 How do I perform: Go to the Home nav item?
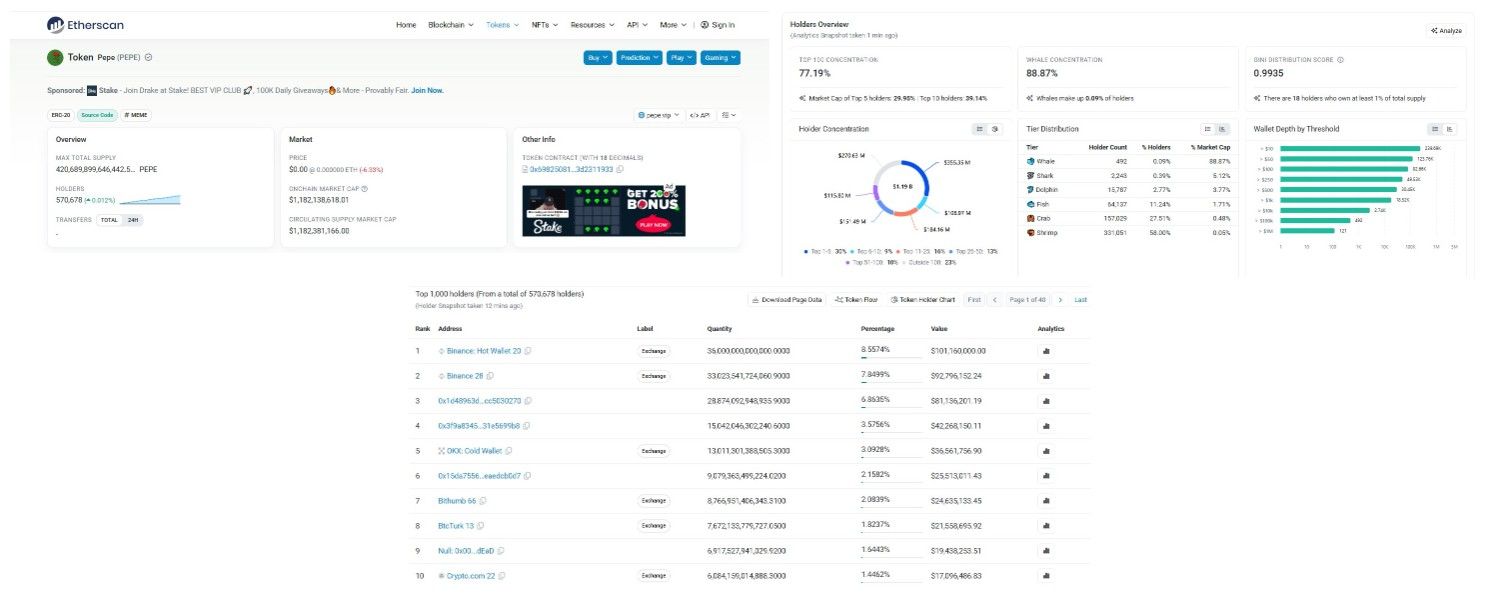[x=406, y=24]
